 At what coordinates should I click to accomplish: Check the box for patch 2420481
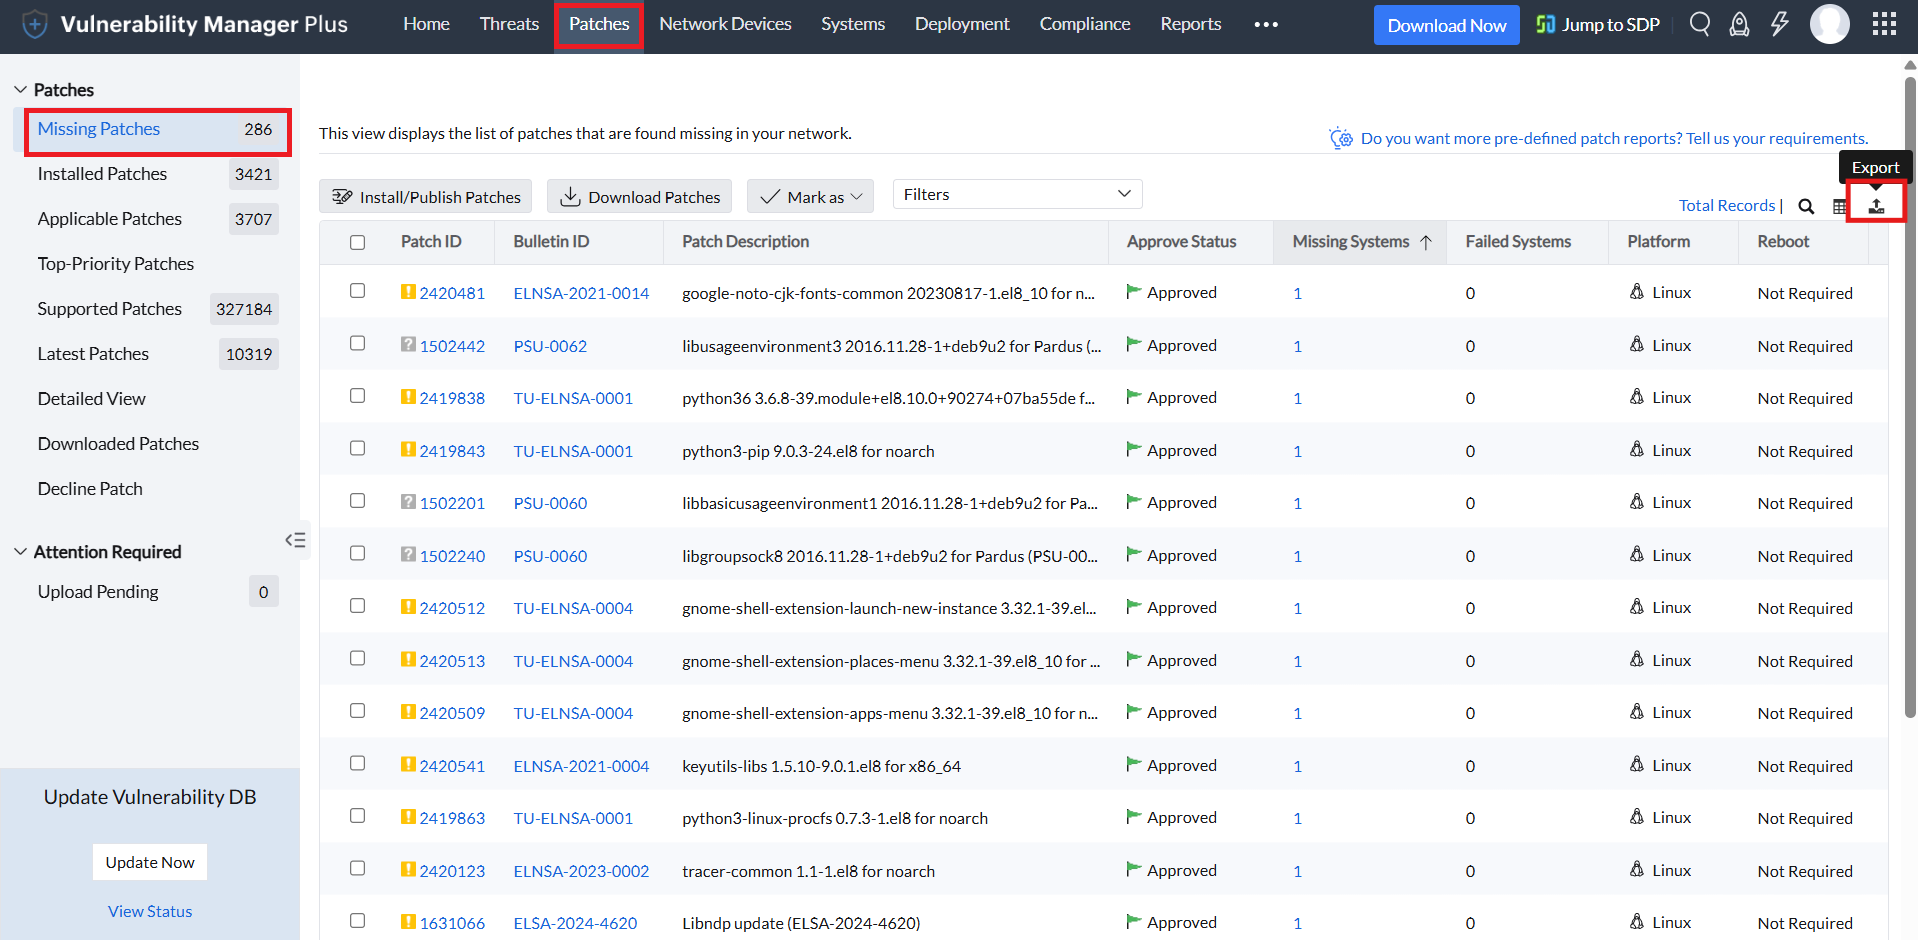pyautogui.click(x=358, y=291)
